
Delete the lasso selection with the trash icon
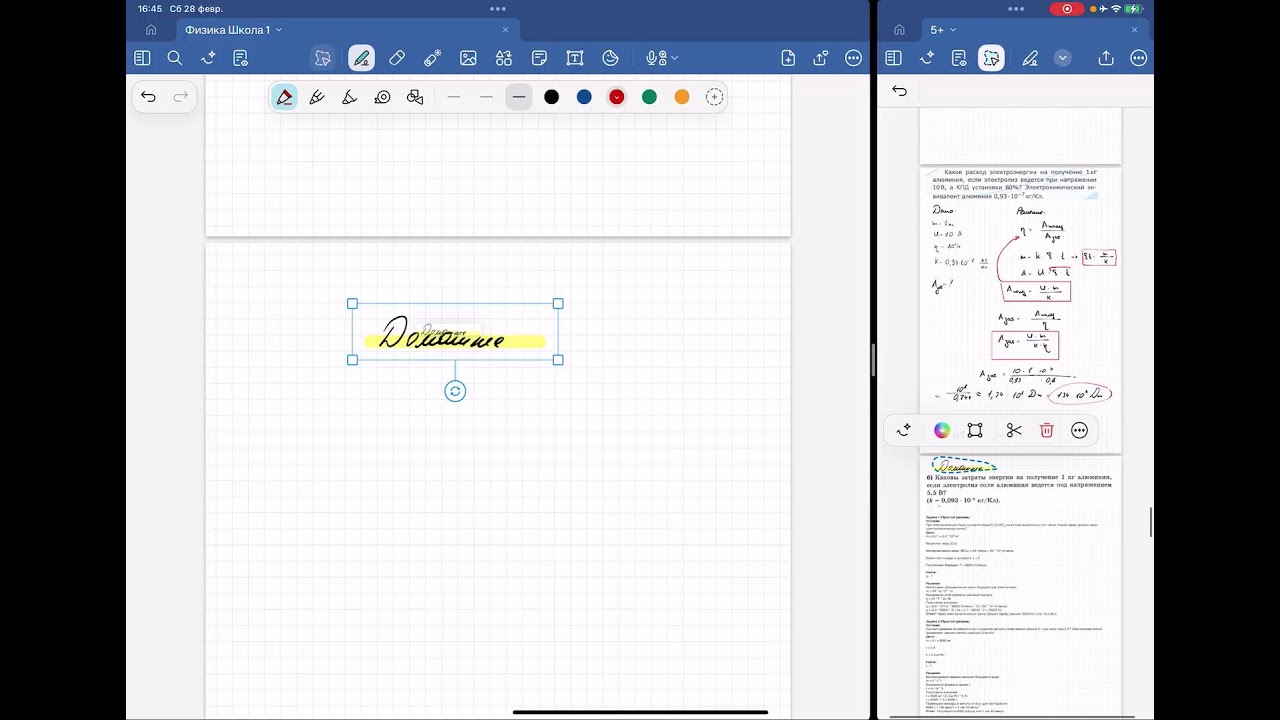click(1047, 430)
